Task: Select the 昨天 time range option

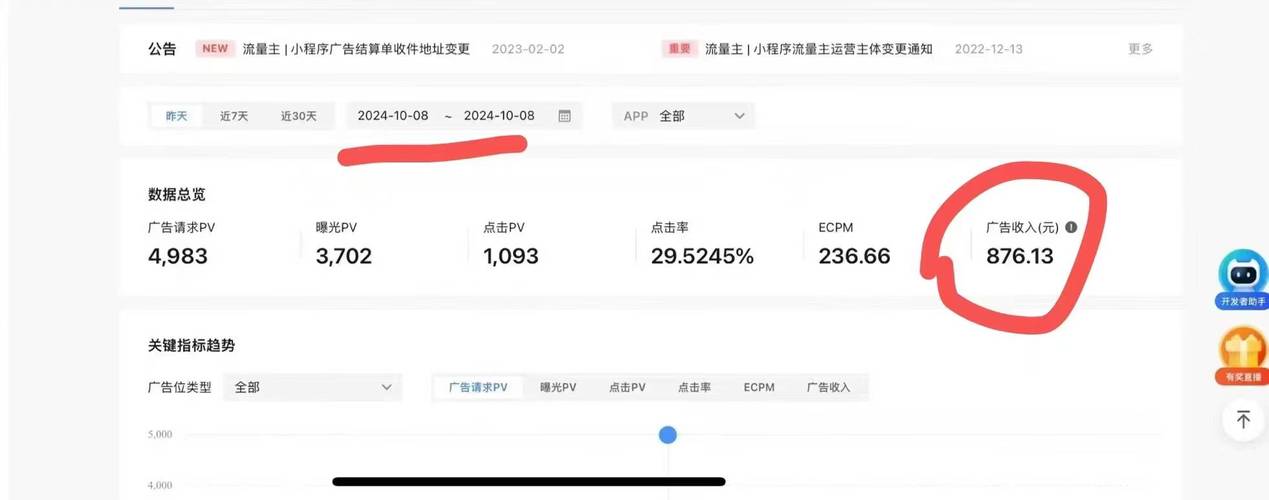Action: click(177, 116)
